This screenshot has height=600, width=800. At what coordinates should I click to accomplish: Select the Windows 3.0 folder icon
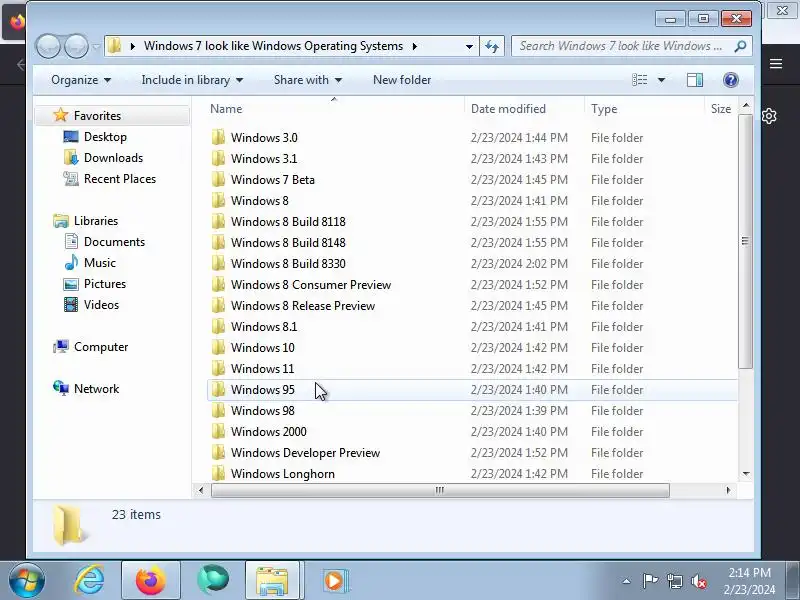tap(218, 137)
